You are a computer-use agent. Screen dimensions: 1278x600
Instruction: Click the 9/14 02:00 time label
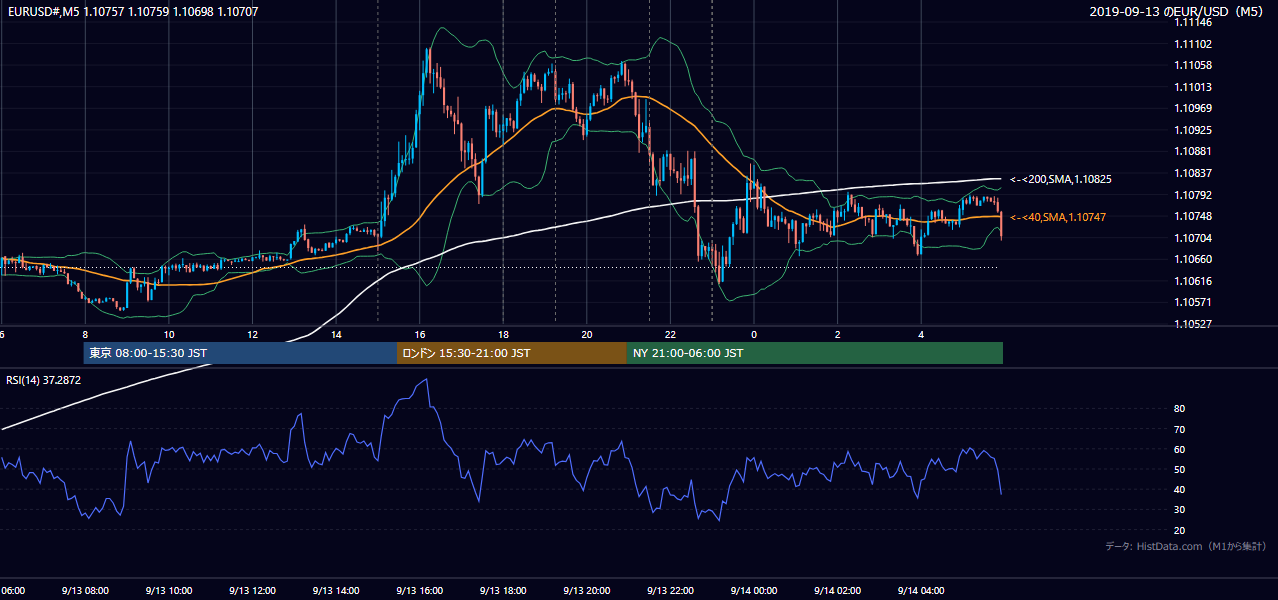(x=837, y=591)
